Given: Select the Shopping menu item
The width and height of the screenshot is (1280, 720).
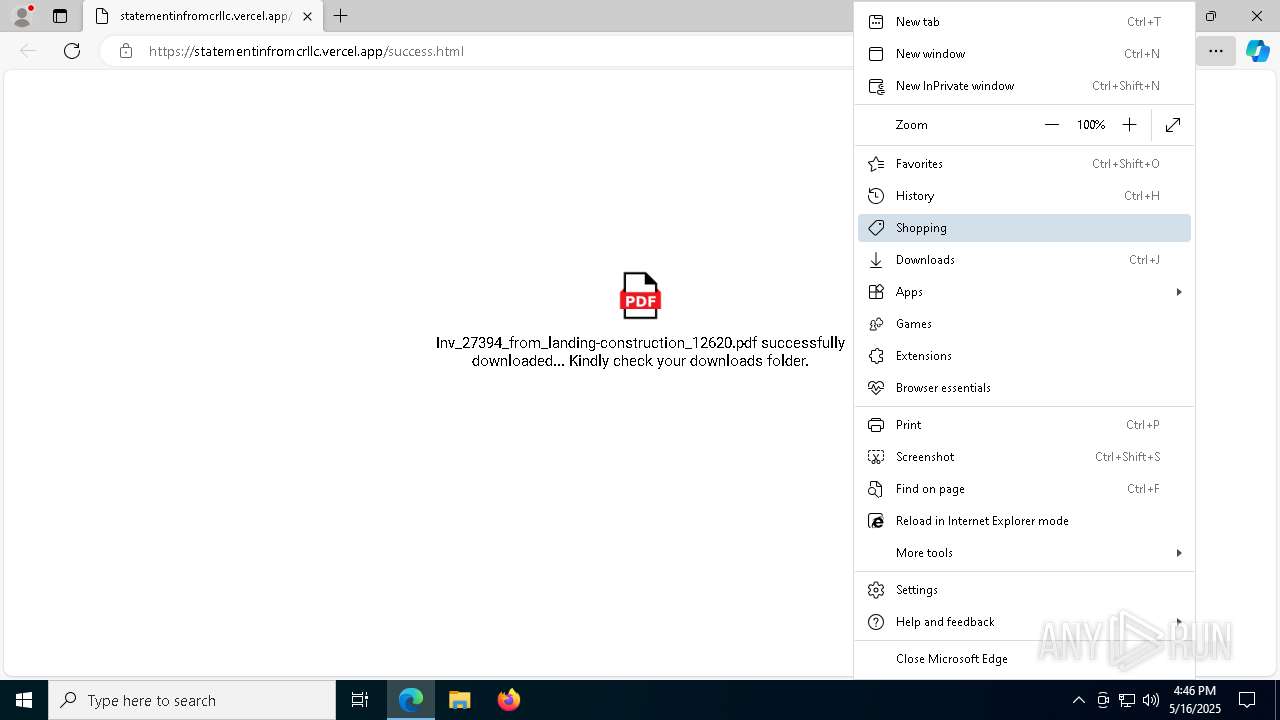Looking at the screenshot, I should tap(1024, 228).
